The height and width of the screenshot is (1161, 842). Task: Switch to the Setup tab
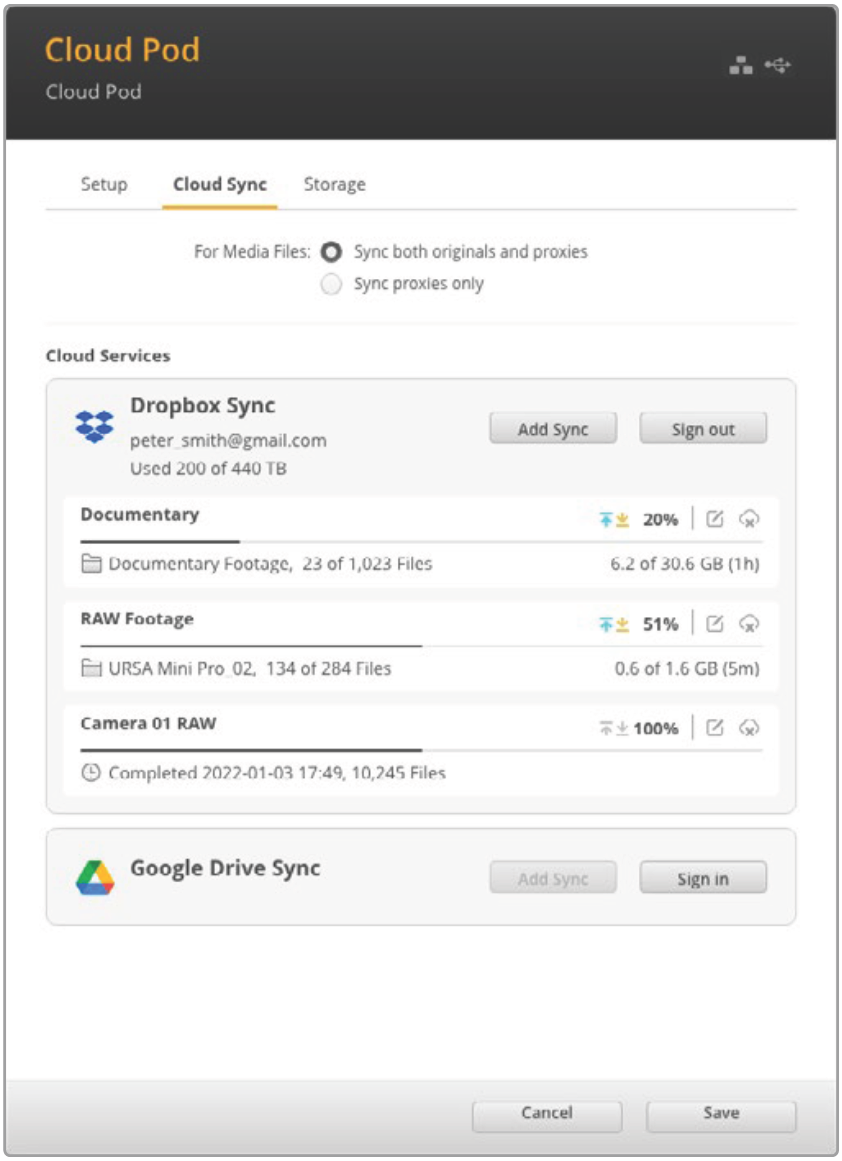tap(104, 184)
